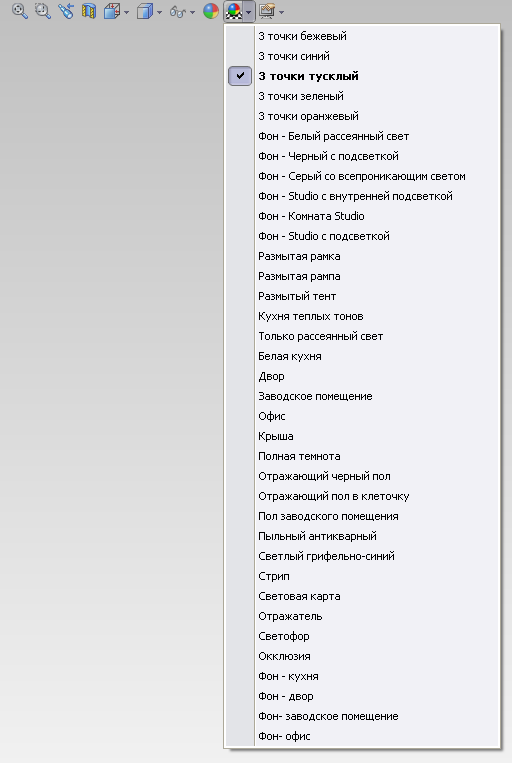The image size is (512, 763).
Task: Open the Hide/Show Items dropdown arrow
Action: point(192,12)
